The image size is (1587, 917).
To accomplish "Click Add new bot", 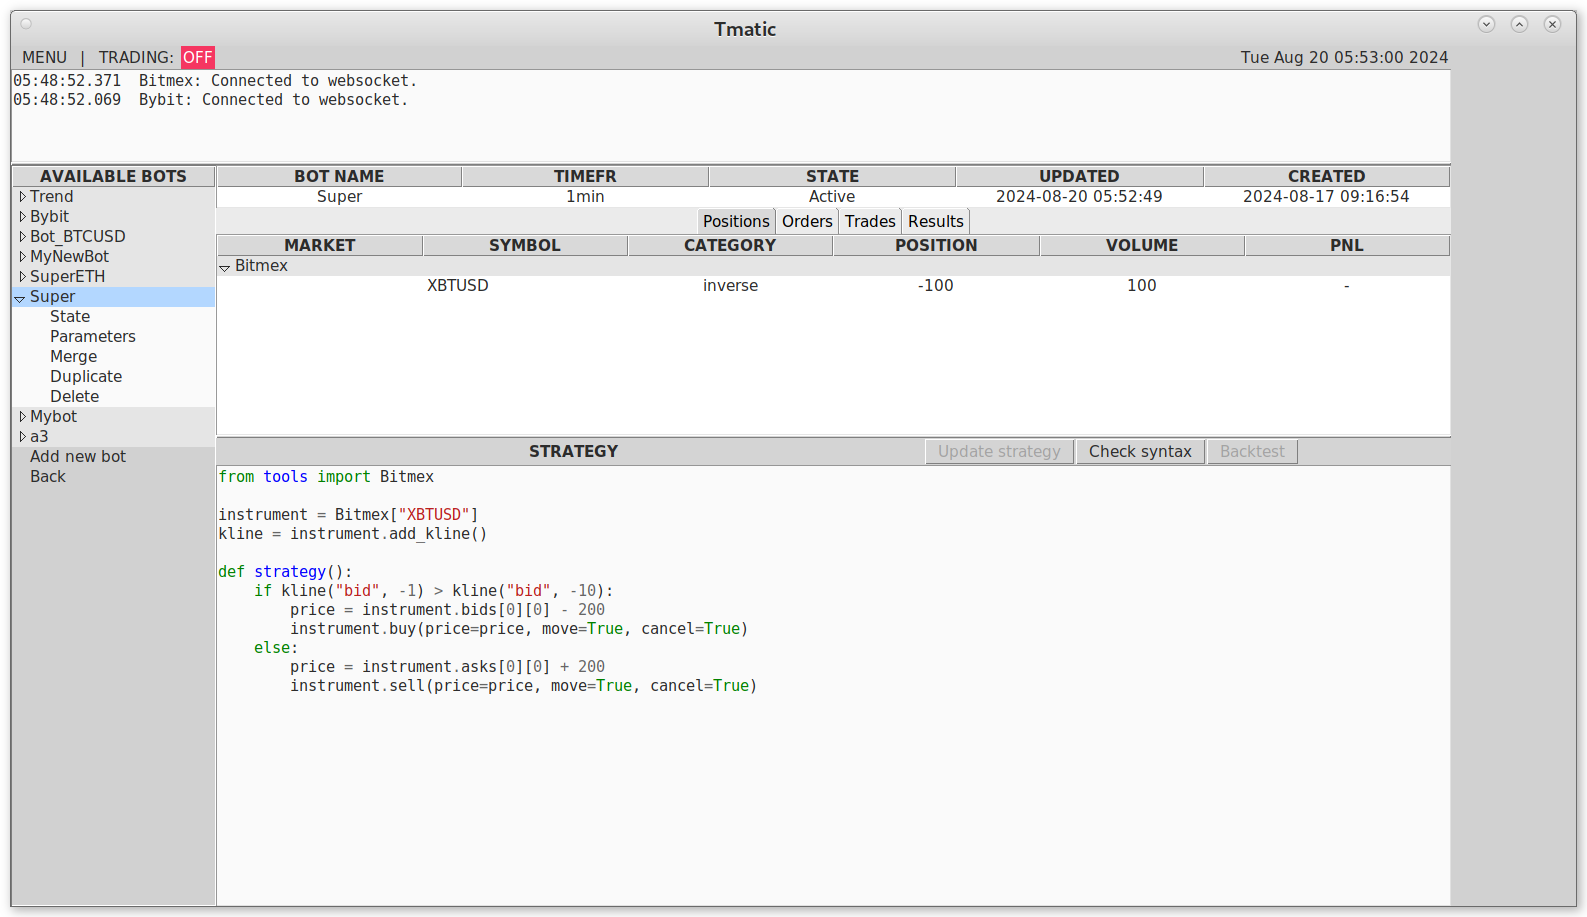I will coord(78,457).
